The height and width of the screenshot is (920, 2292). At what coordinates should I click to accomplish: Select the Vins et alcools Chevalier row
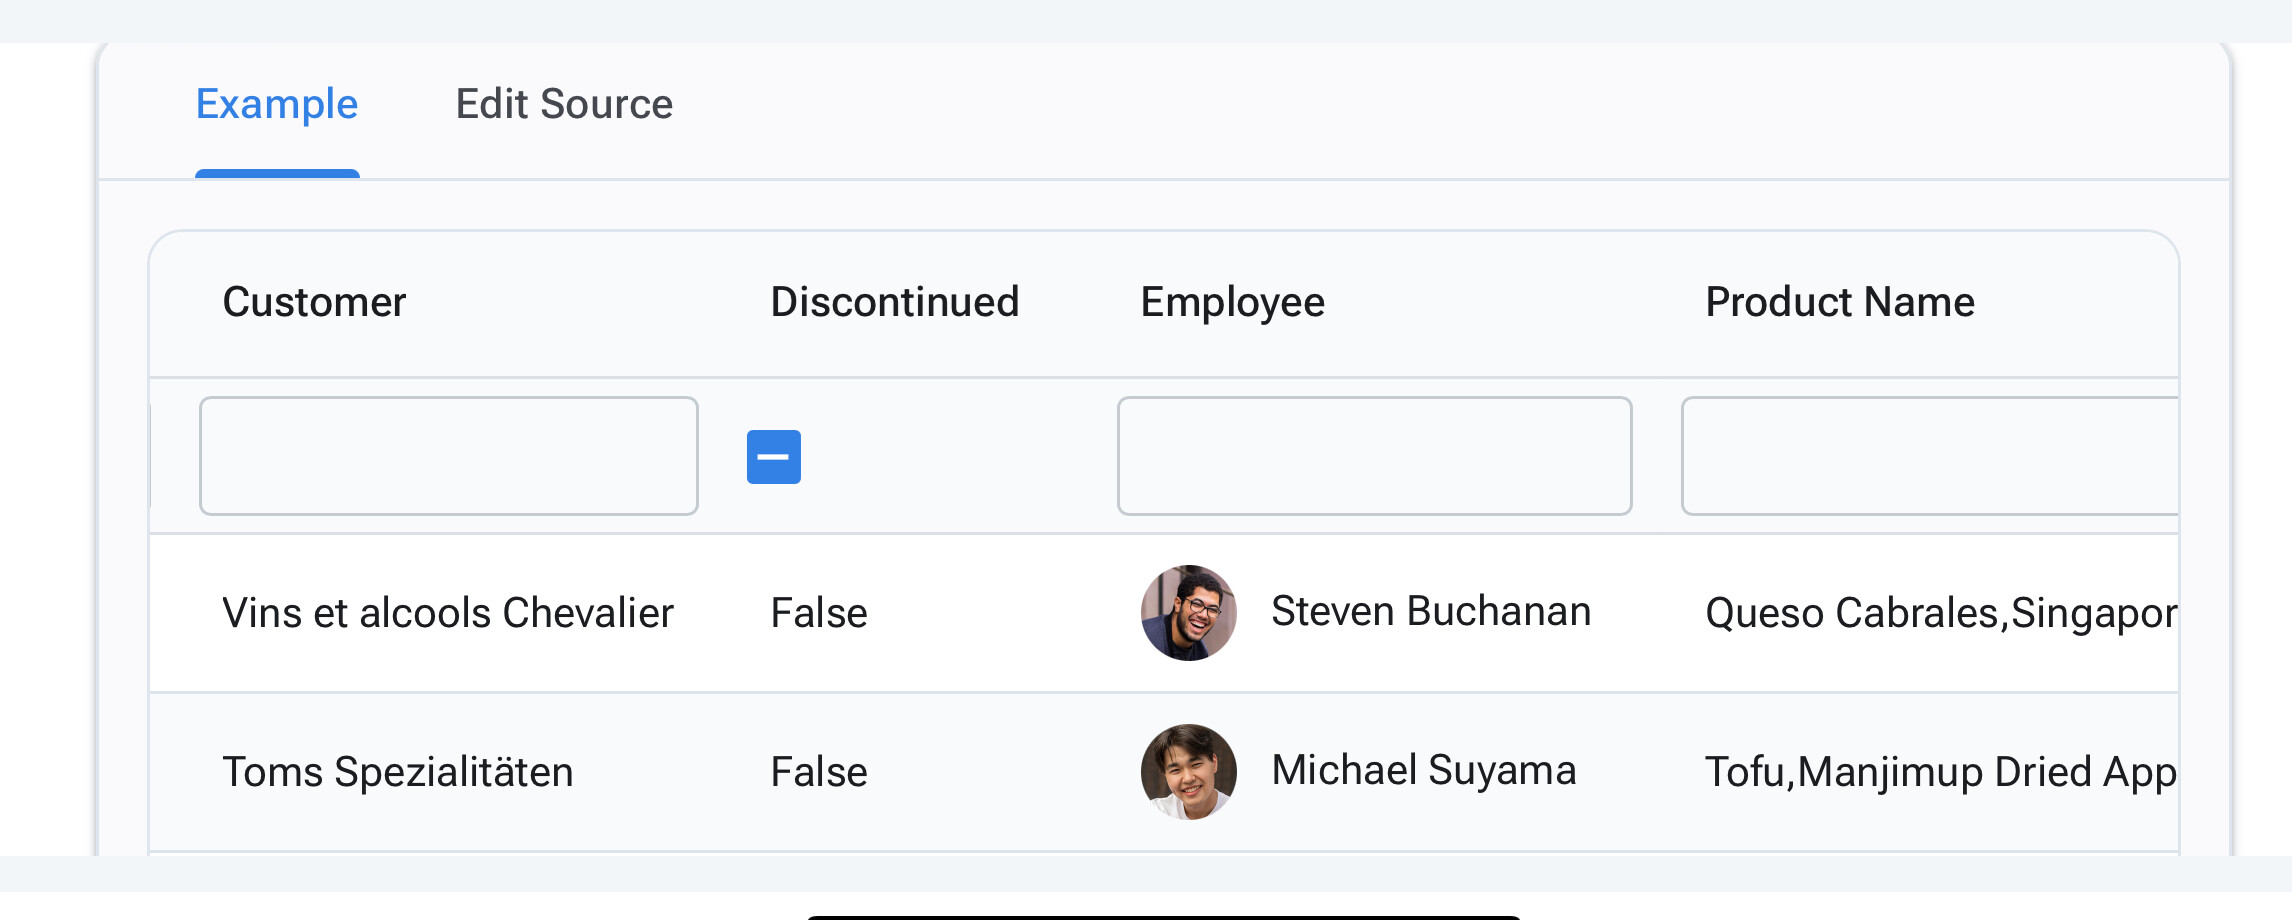449,612
